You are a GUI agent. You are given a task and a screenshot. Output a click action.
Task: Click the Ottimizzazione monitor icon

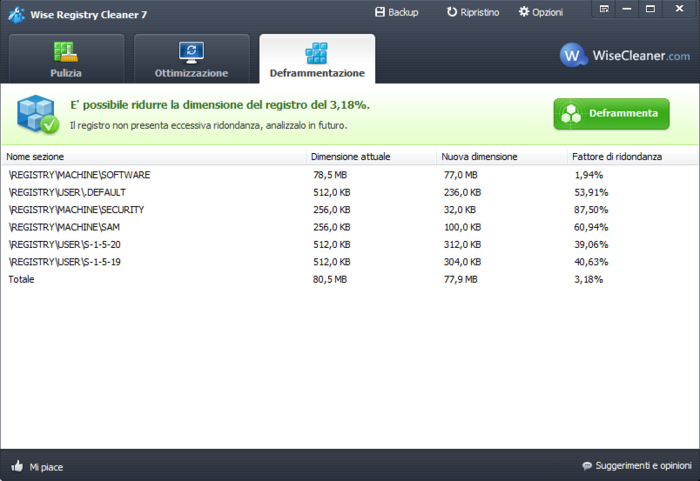[191, 51]
